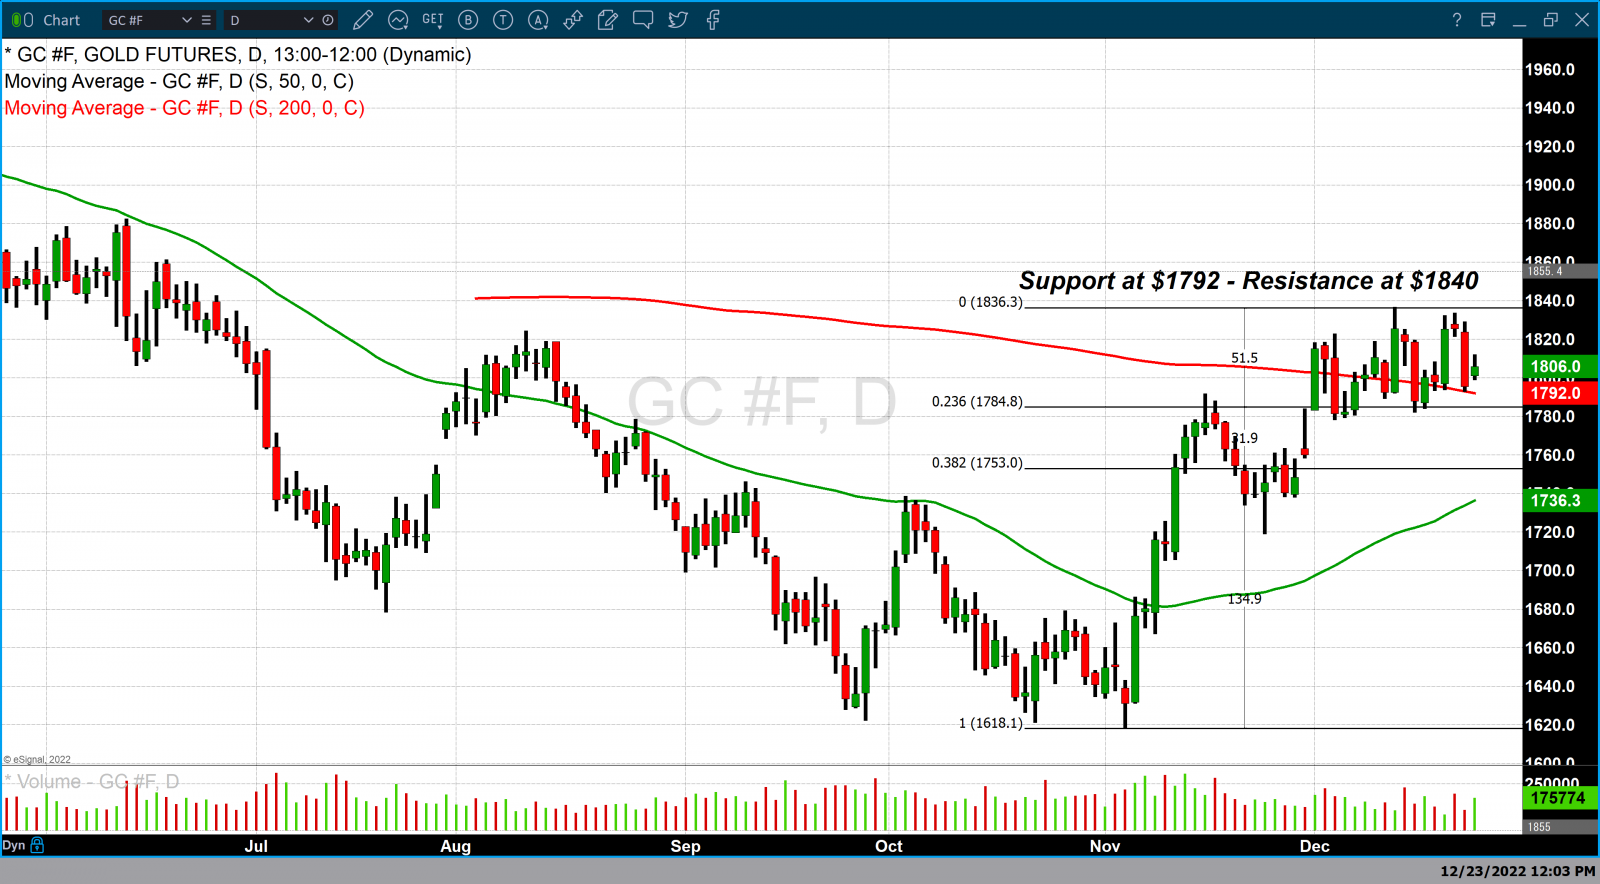
Task: Click the 0 (1836.3) Fibonacci label
Action: [x=990, y=302]
